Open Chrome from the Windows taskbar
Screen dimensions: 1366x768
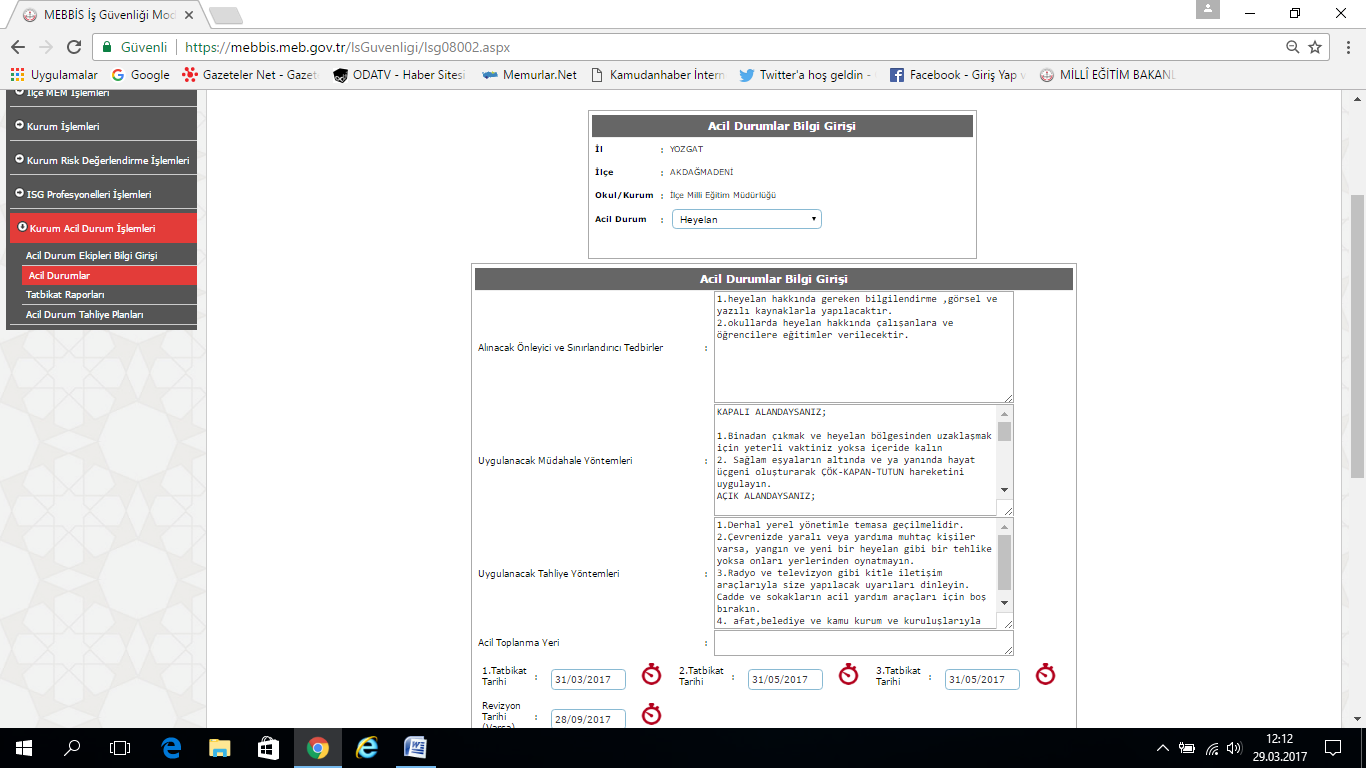[x=317, y=747]
